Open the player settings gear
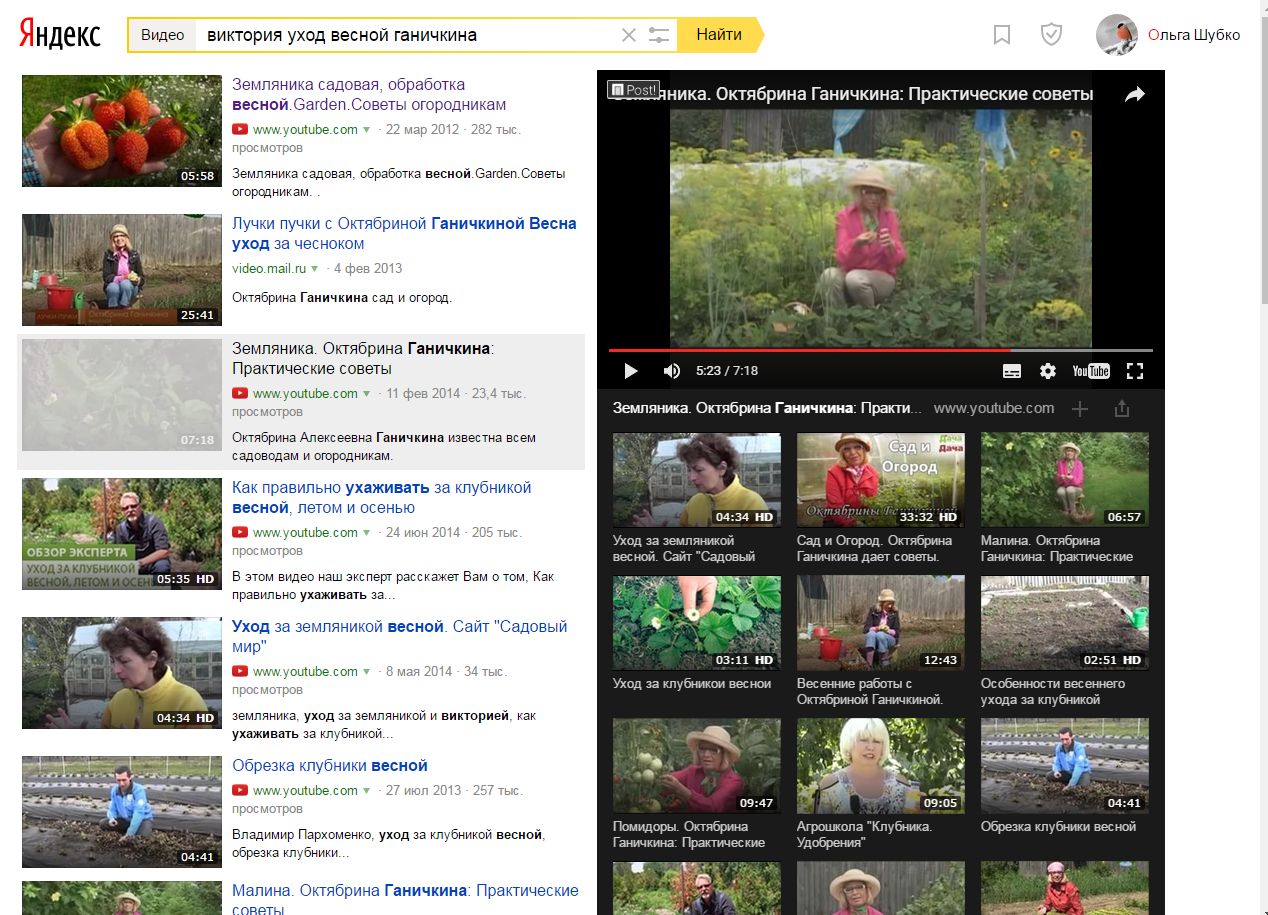The height and width of the screenshot is (915, 1268). coord(1048,371)
